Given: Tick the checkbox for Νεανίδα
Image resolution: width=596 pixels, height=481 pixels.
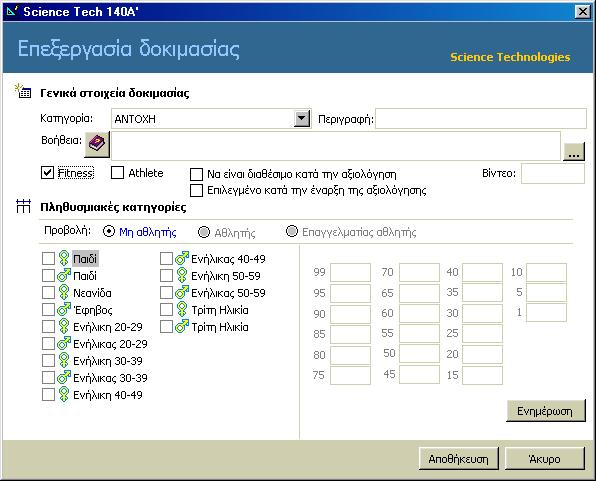Looking at the screenshot, I should click(x=48, y=292).
